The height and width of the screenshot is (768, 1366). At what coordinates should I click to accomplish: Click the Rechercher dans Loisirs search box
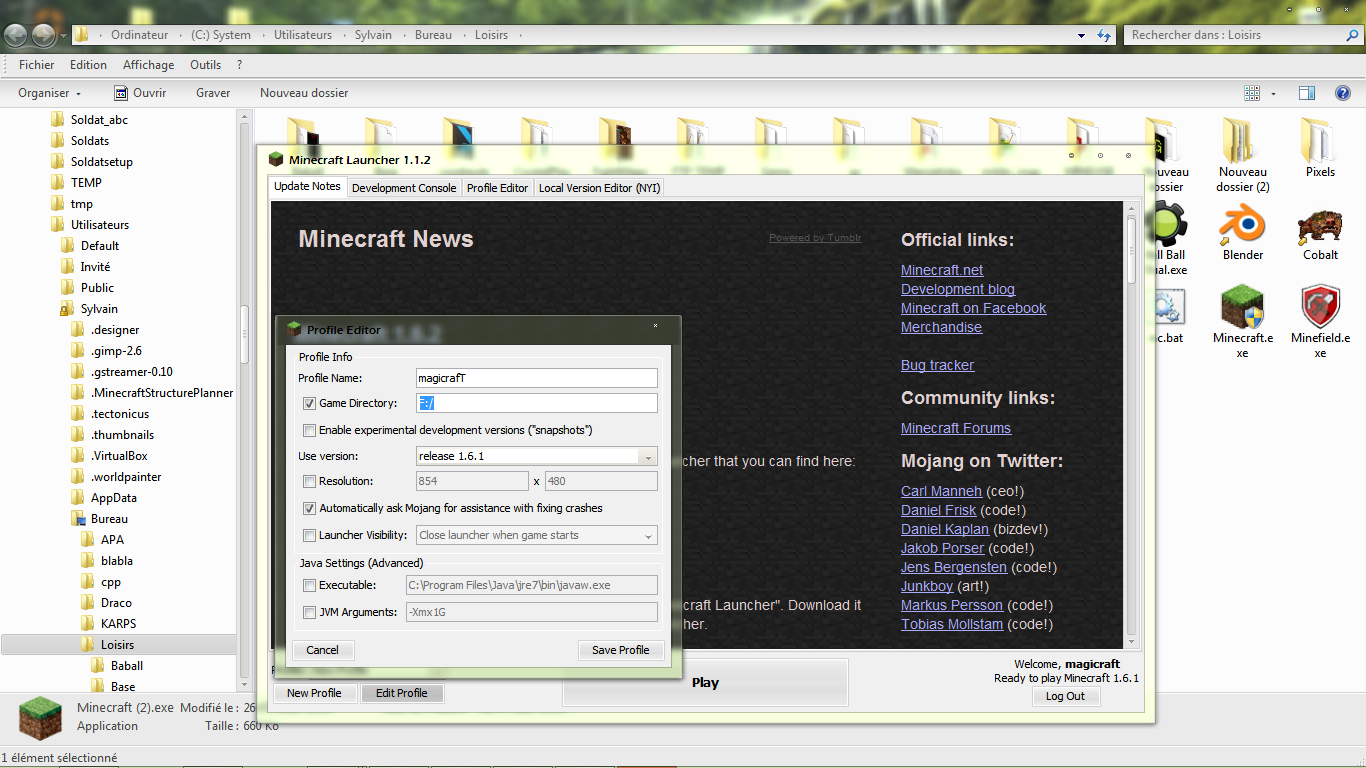(1242, 35)
